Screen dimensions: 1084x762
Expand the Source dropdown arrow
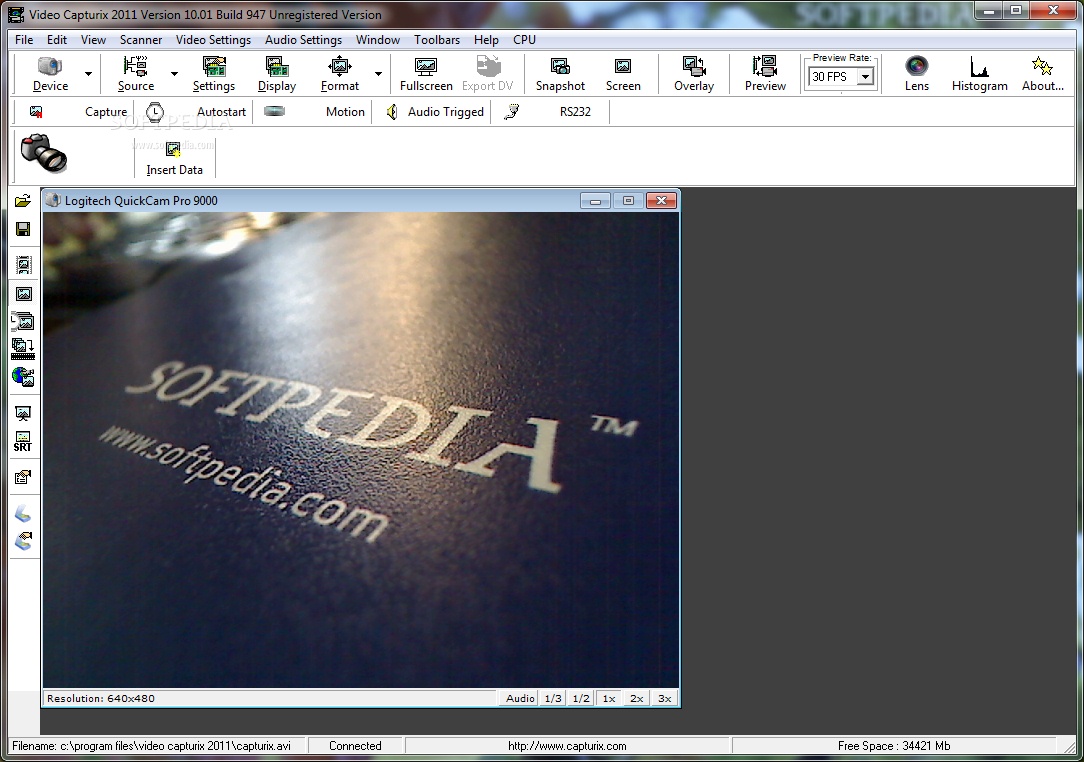(174, 74)
